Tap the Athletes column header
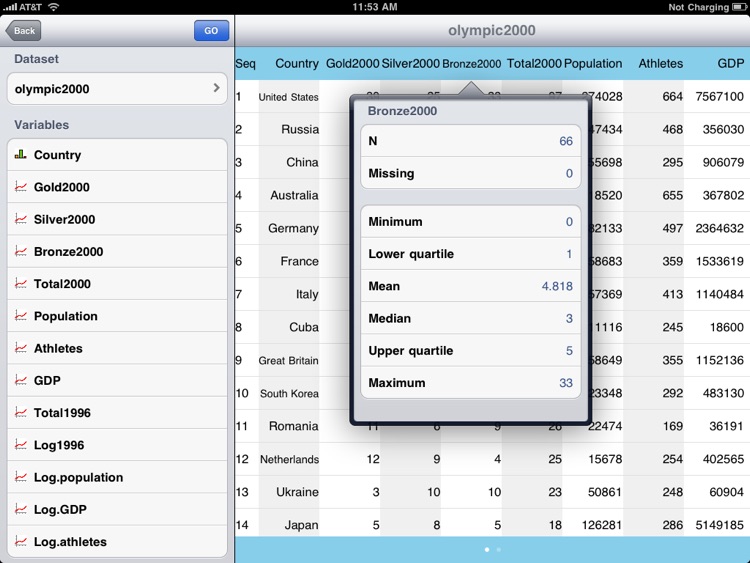 pos(661,64)
